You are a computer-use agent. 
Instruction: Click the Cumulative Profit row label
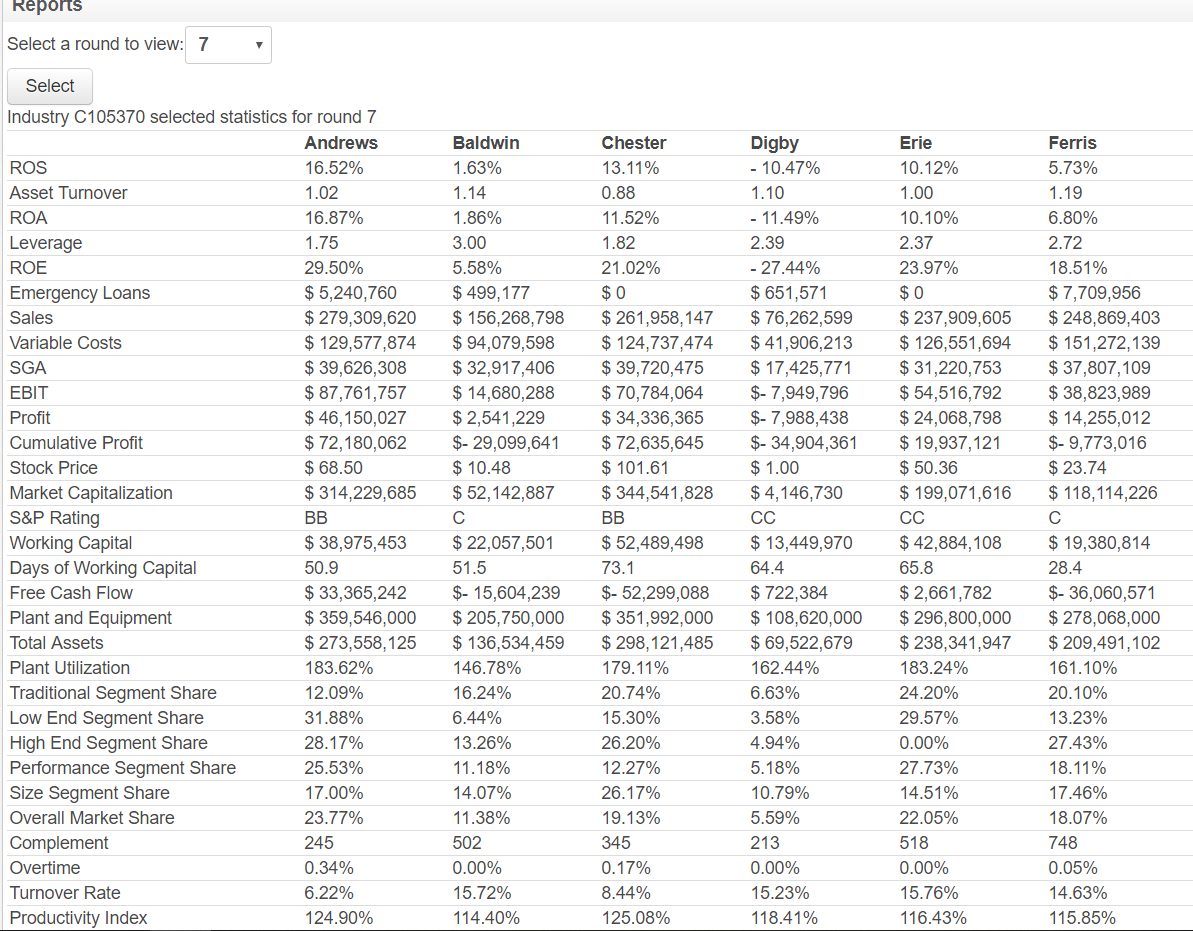click(76, 443)
